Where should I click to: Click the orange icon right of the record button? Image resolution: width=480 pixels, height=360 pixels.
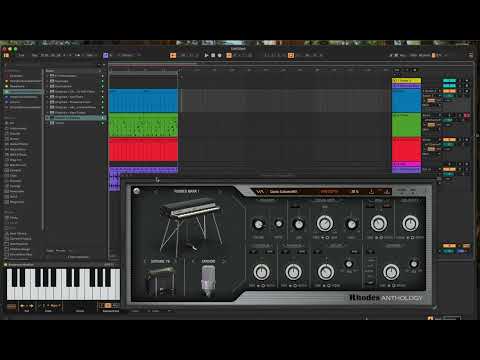[x=229, y=55]
